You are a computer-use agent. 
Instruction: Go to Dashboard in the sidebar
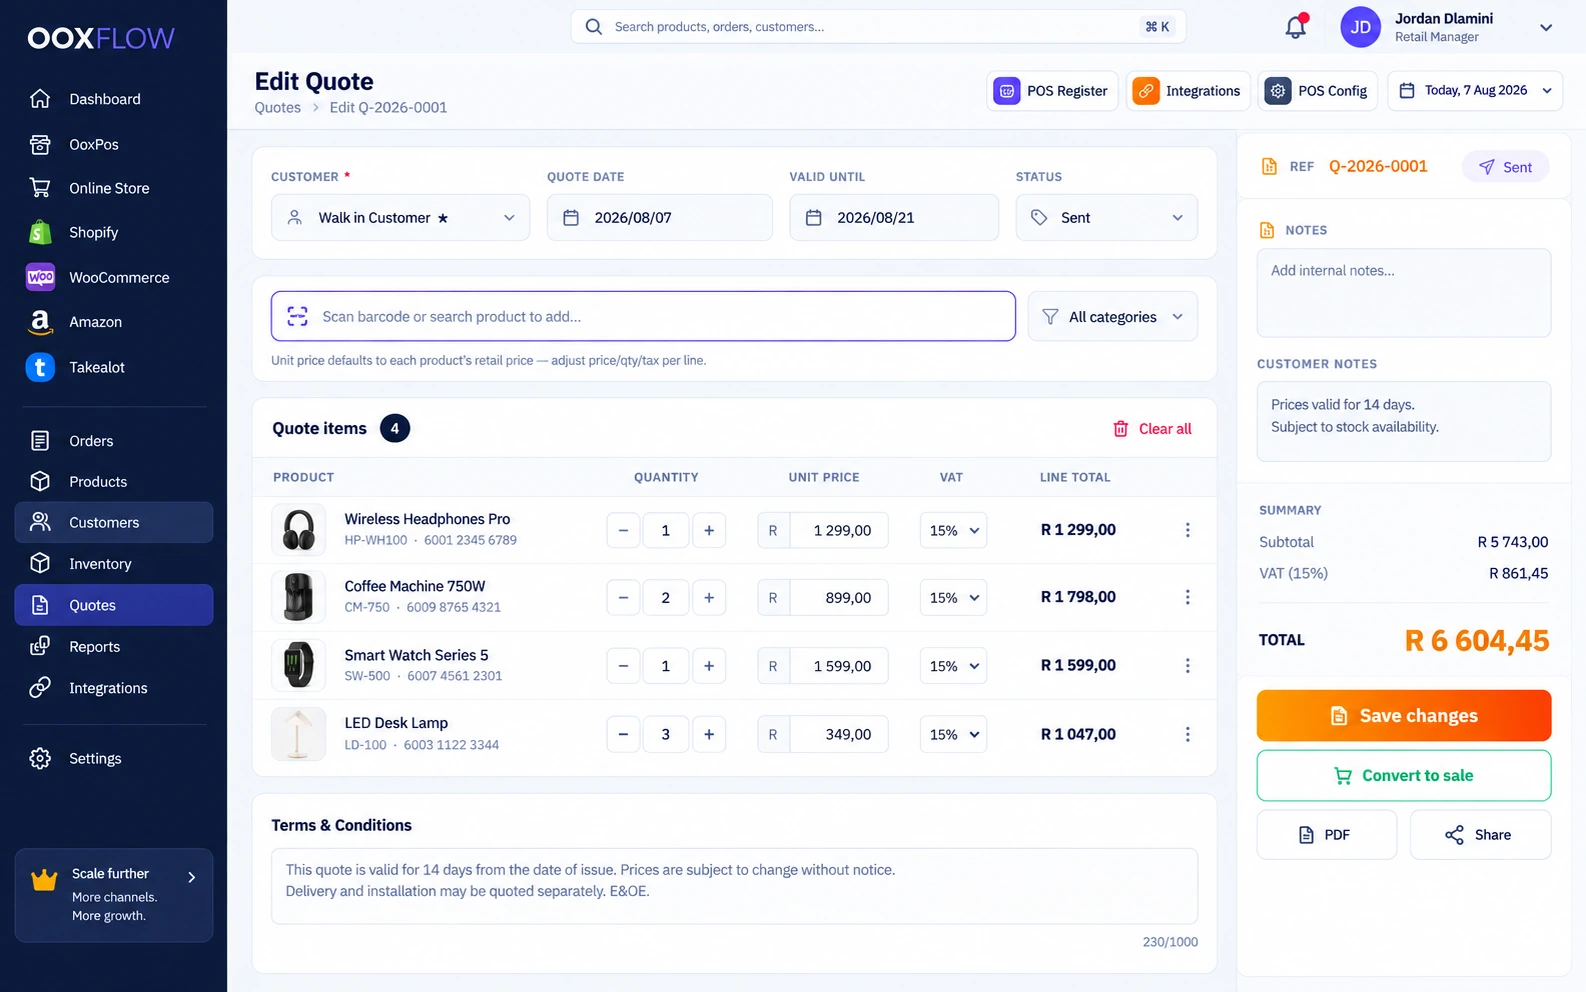[x=114, y=99]
